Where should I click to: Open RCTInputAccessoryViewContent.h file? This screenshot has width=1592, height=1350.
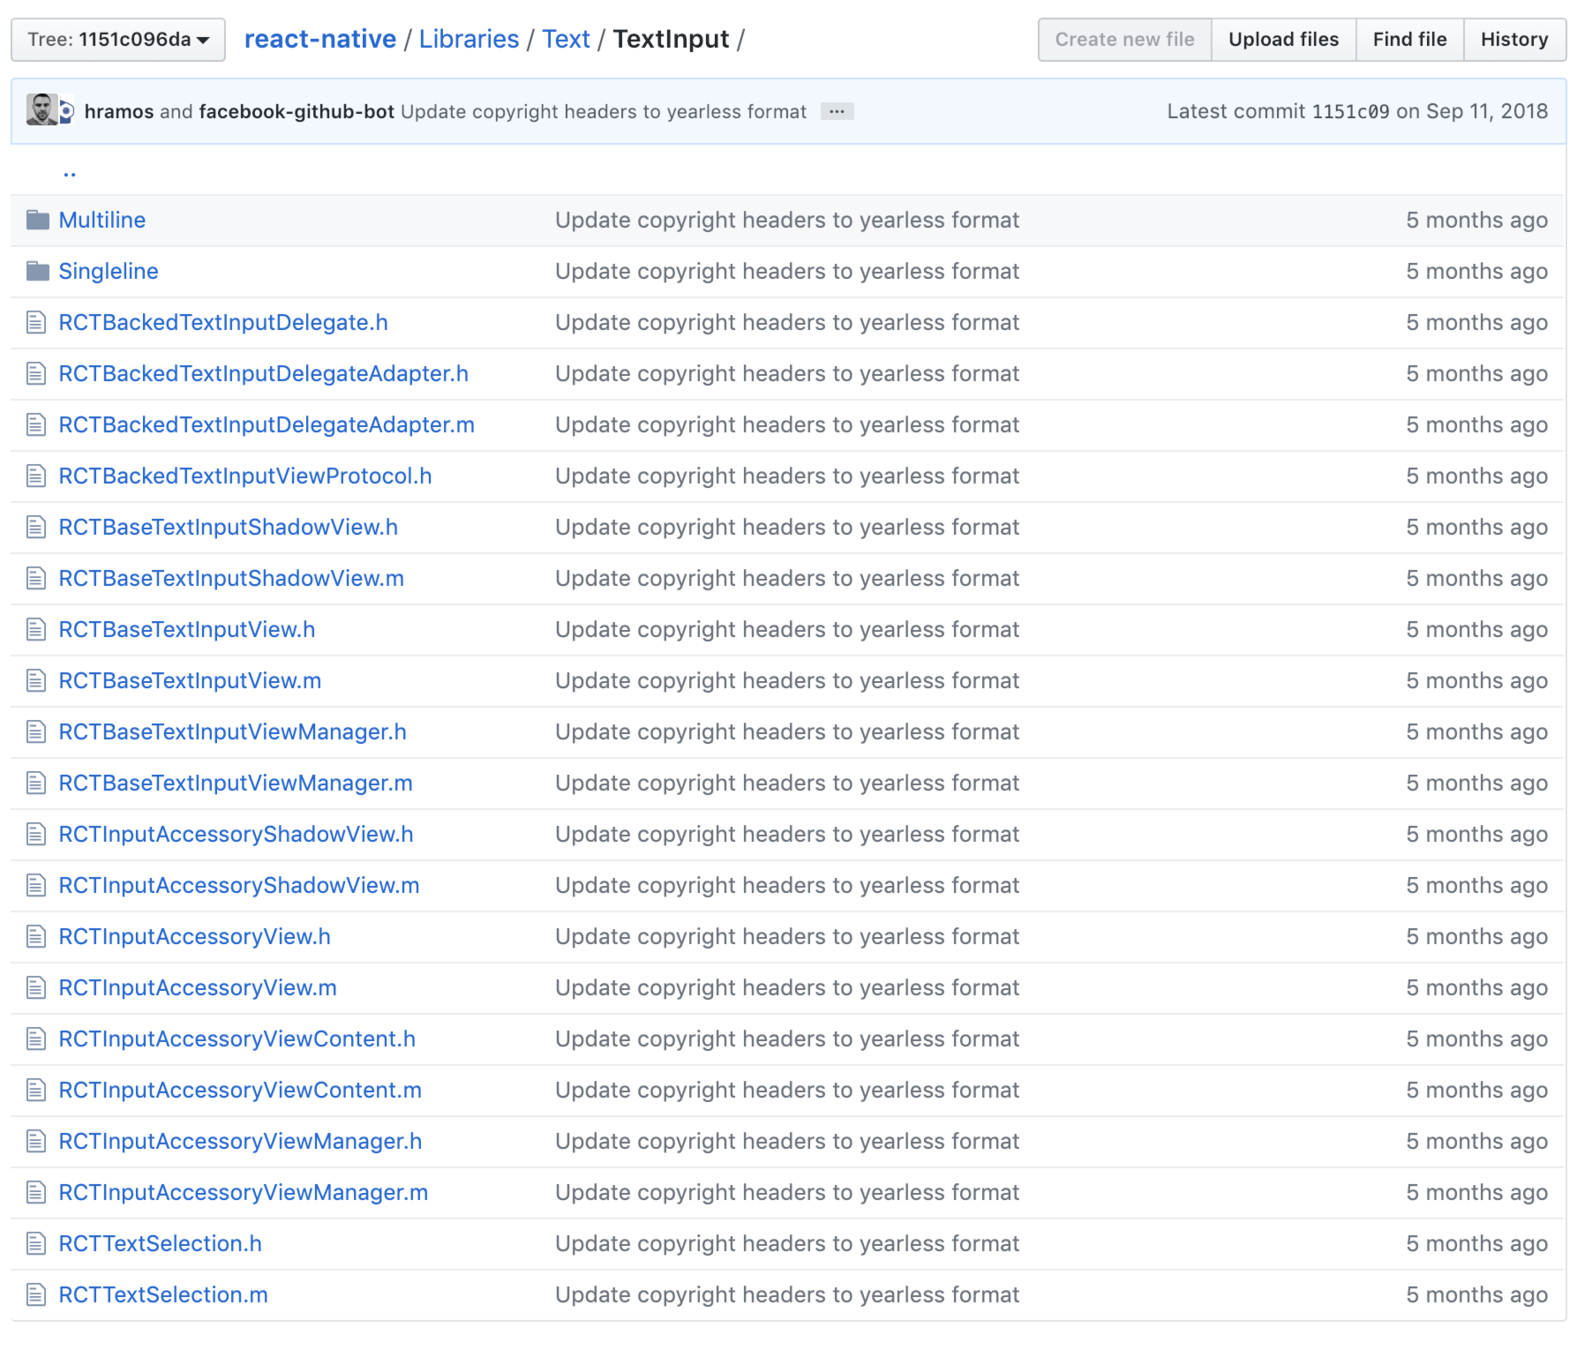237,1039
